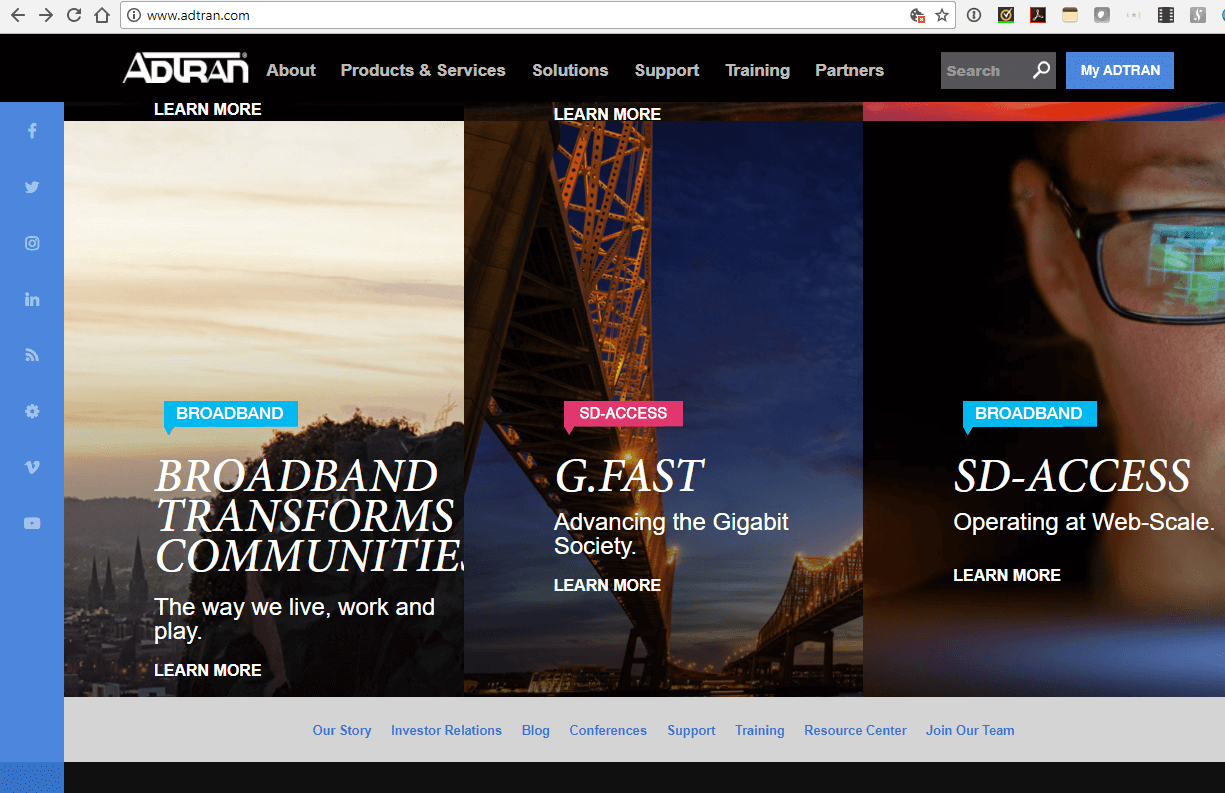Open the Investor Relations footer link

(x=446, y=730)
